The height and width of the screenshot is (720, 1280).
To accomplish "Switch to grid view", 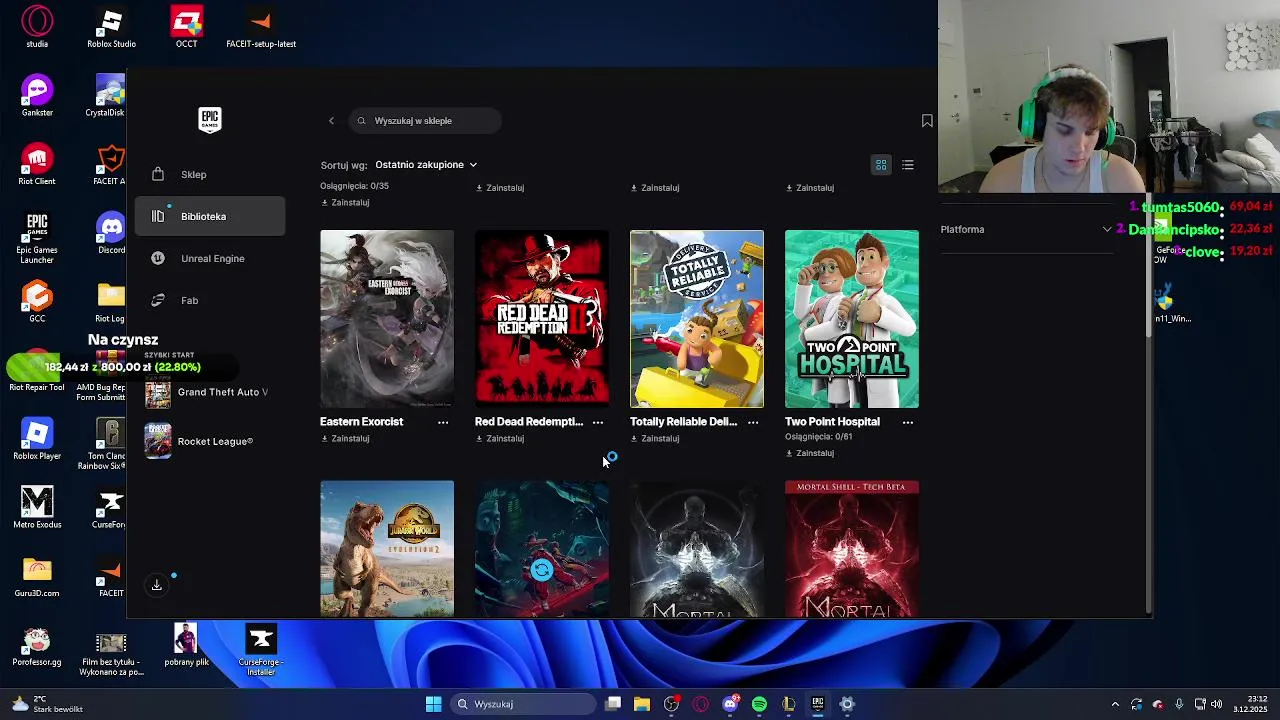I will (x=881, y=165).
